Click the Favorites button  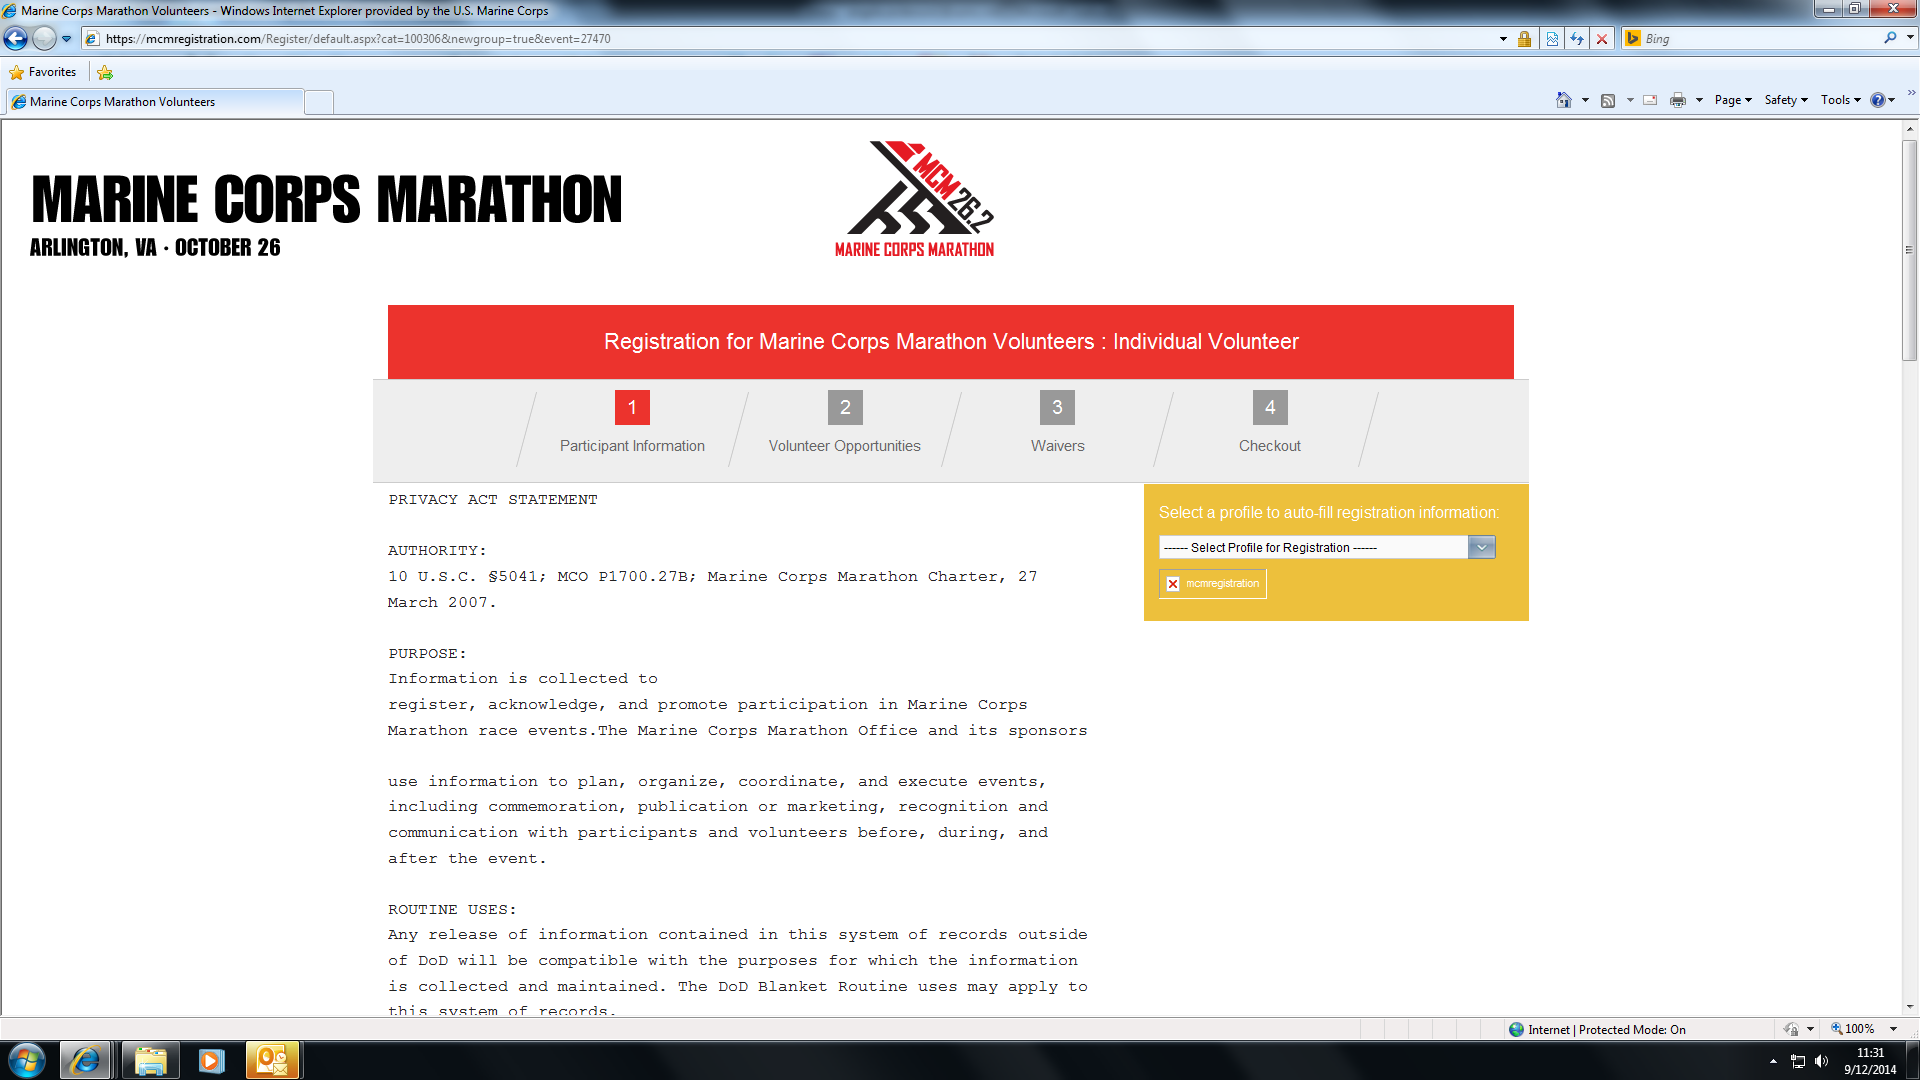click(x=43, y=72)
